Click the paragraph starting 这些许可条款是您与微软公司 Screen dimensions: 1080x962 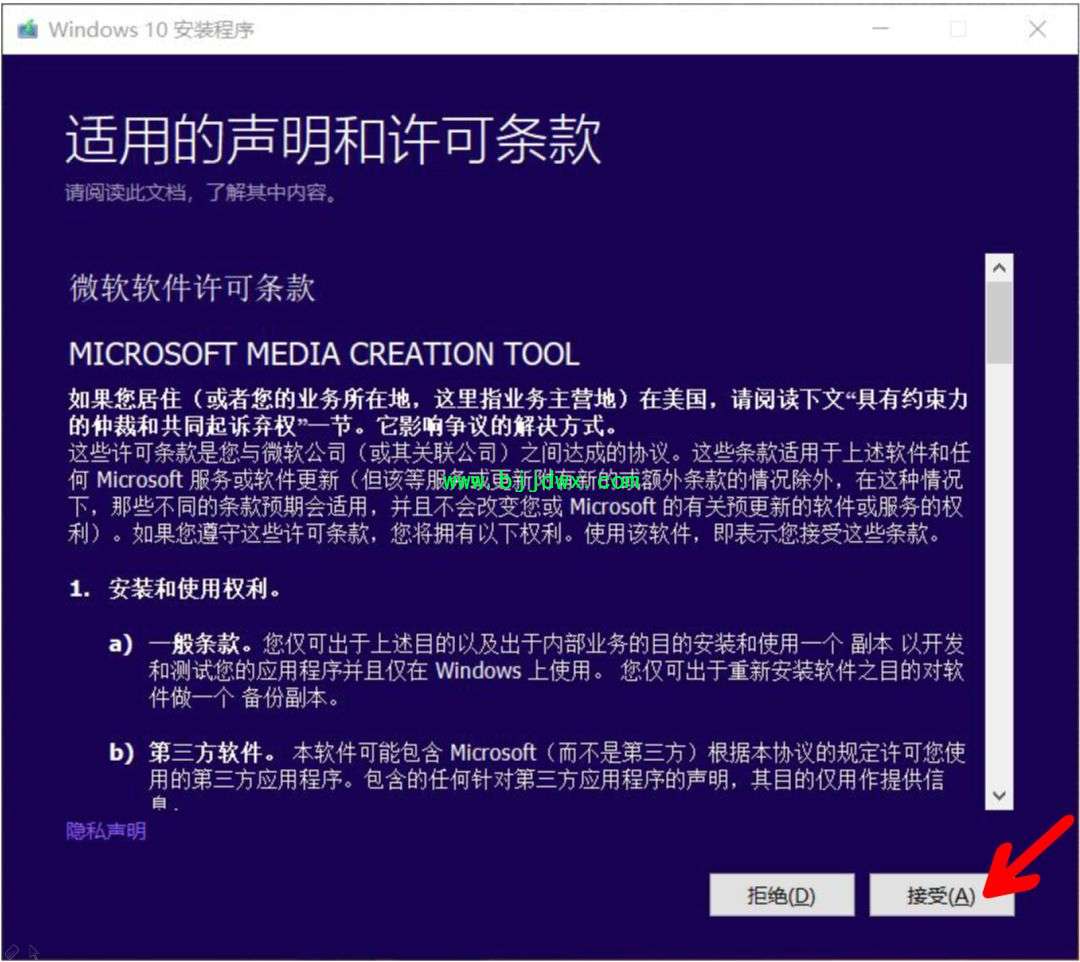(x=519, y=493)
